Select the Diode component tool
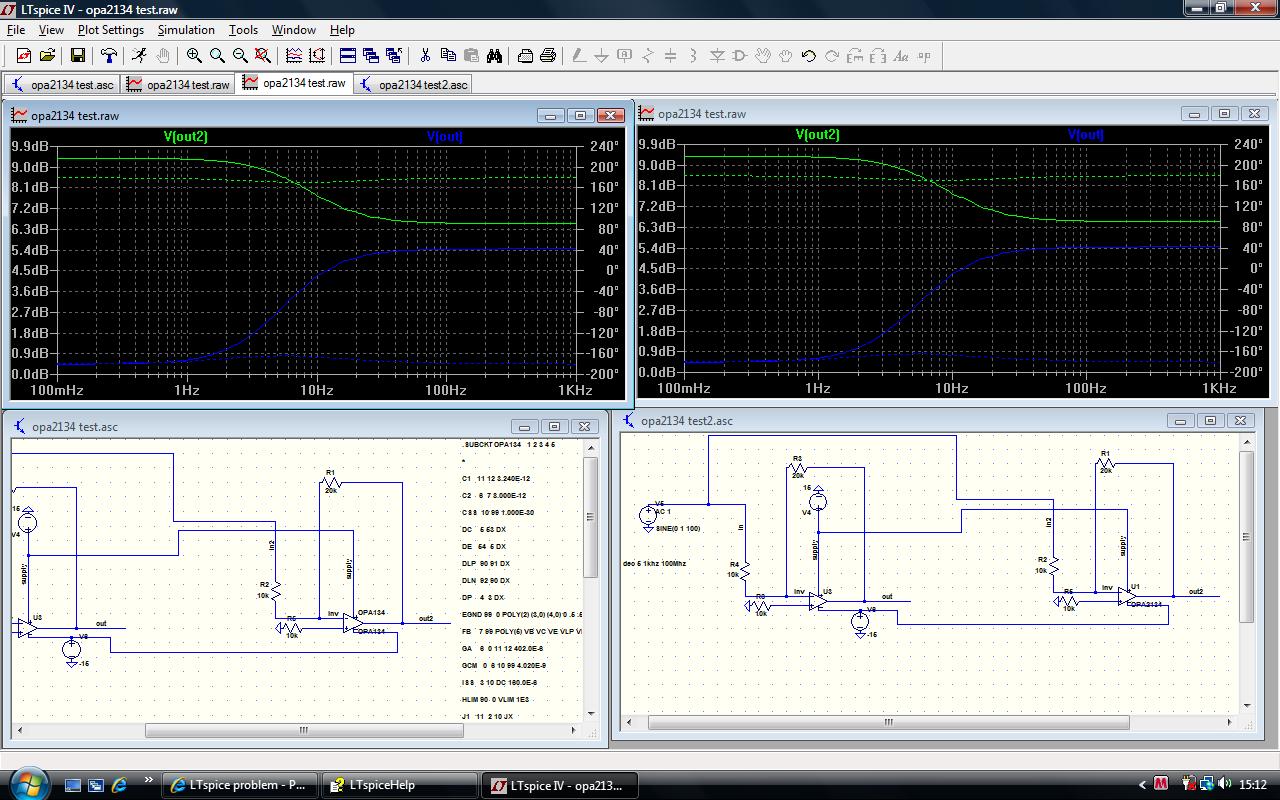 click(717, 56)
